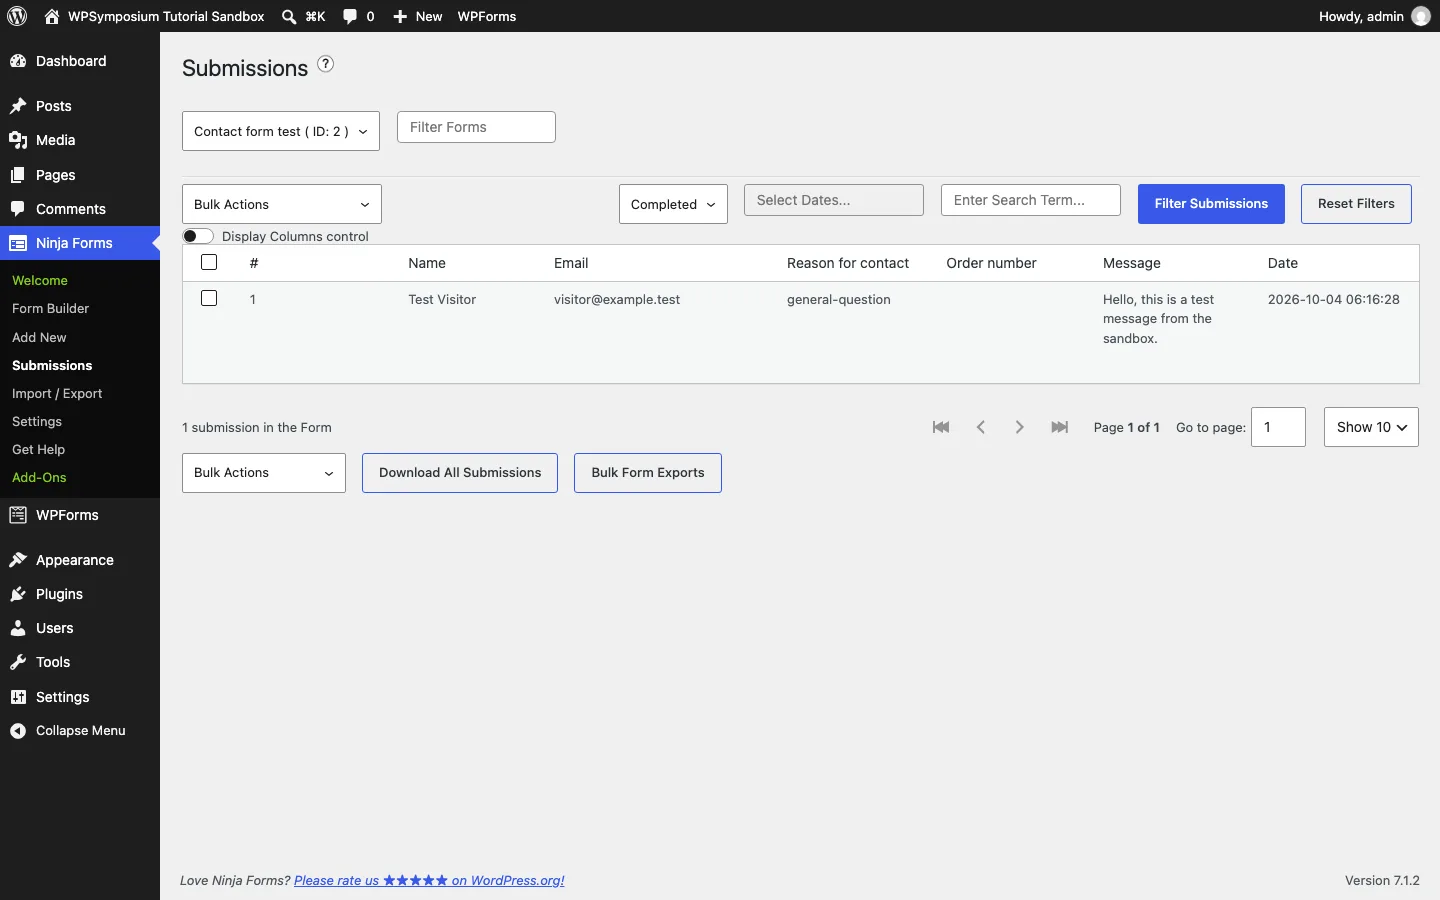Click the Appearance paintbrush icon
The height and width of the screenshot is (900, 1440).
18,560
